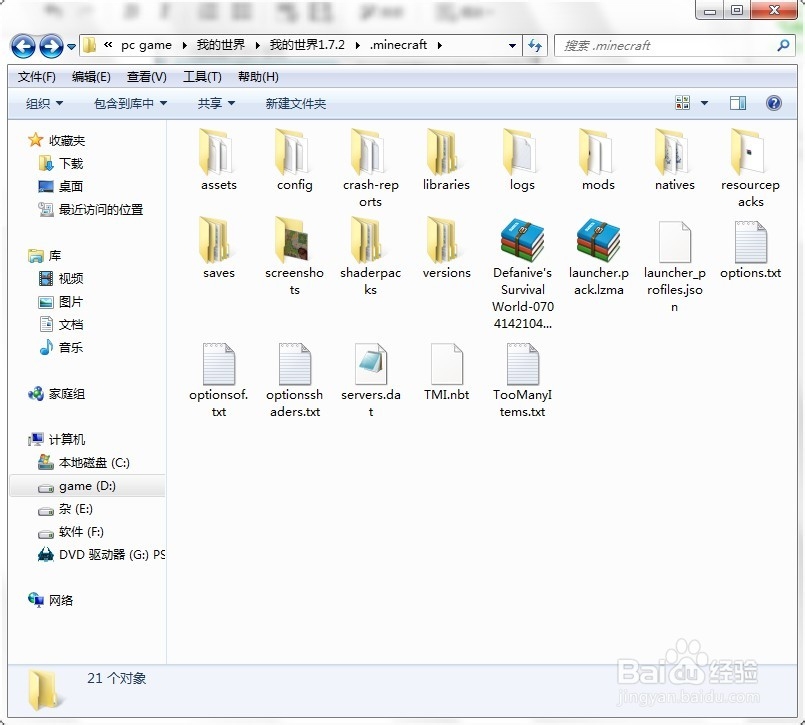Select game (D:) drive

click(87, 486)
